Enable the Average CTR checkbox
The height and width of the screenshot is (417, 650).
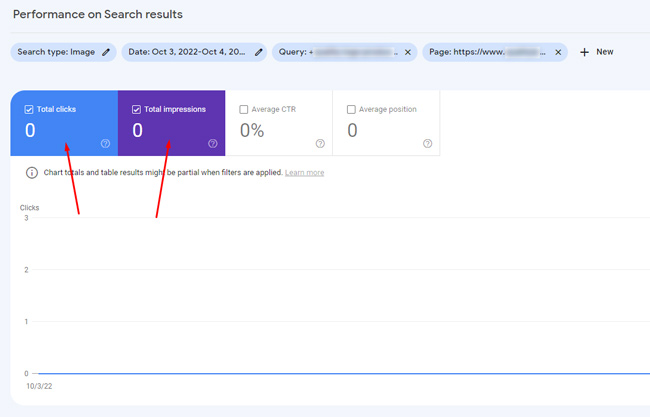pyautogui.click(x=244, y=109)
